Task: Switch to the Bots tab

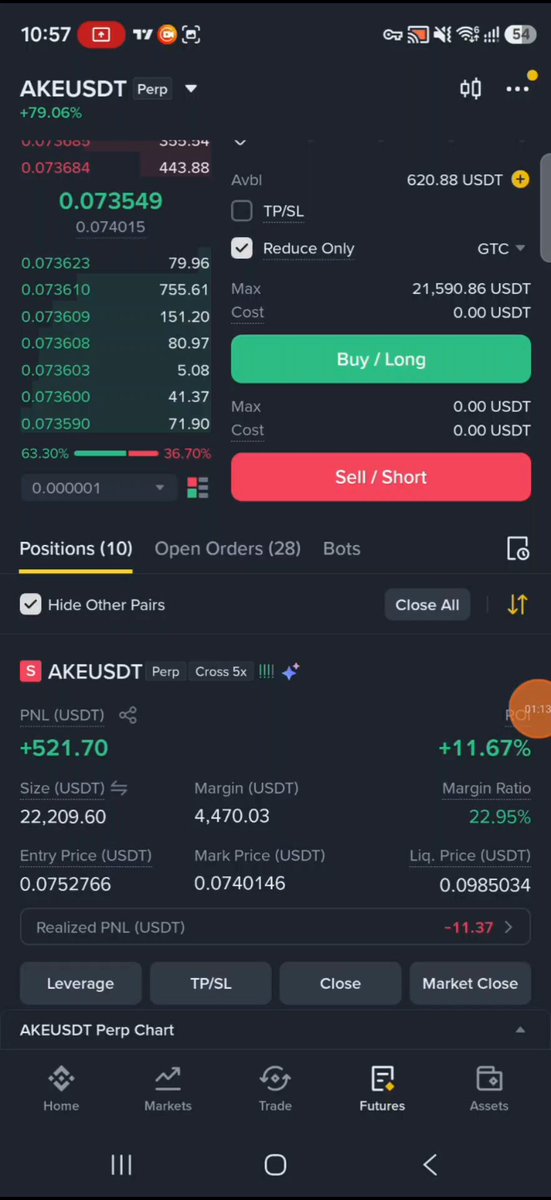Action: point(342,548)
